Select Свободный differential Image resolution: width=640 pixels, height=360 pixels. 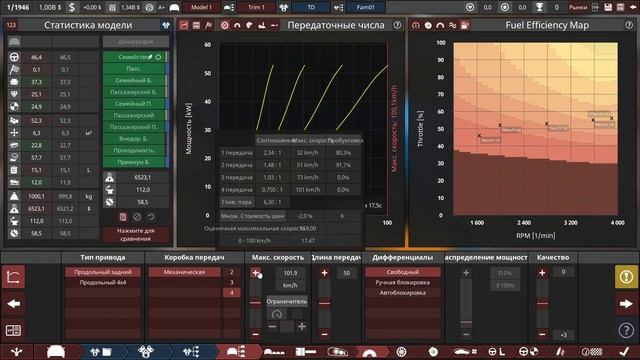[x=402, y=272]
